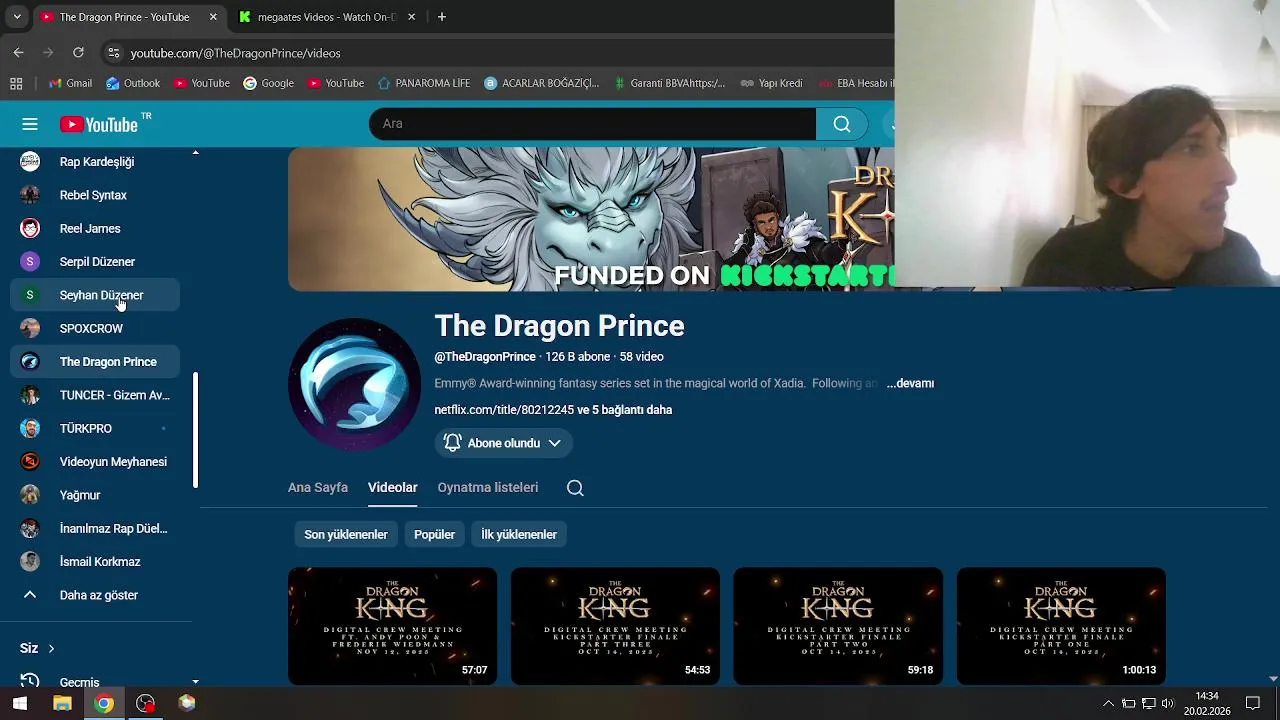Viewport: 1280px width, 720px height.
Task: Open İnanılmaz Rap Düel... avatar
Action: 30,528
